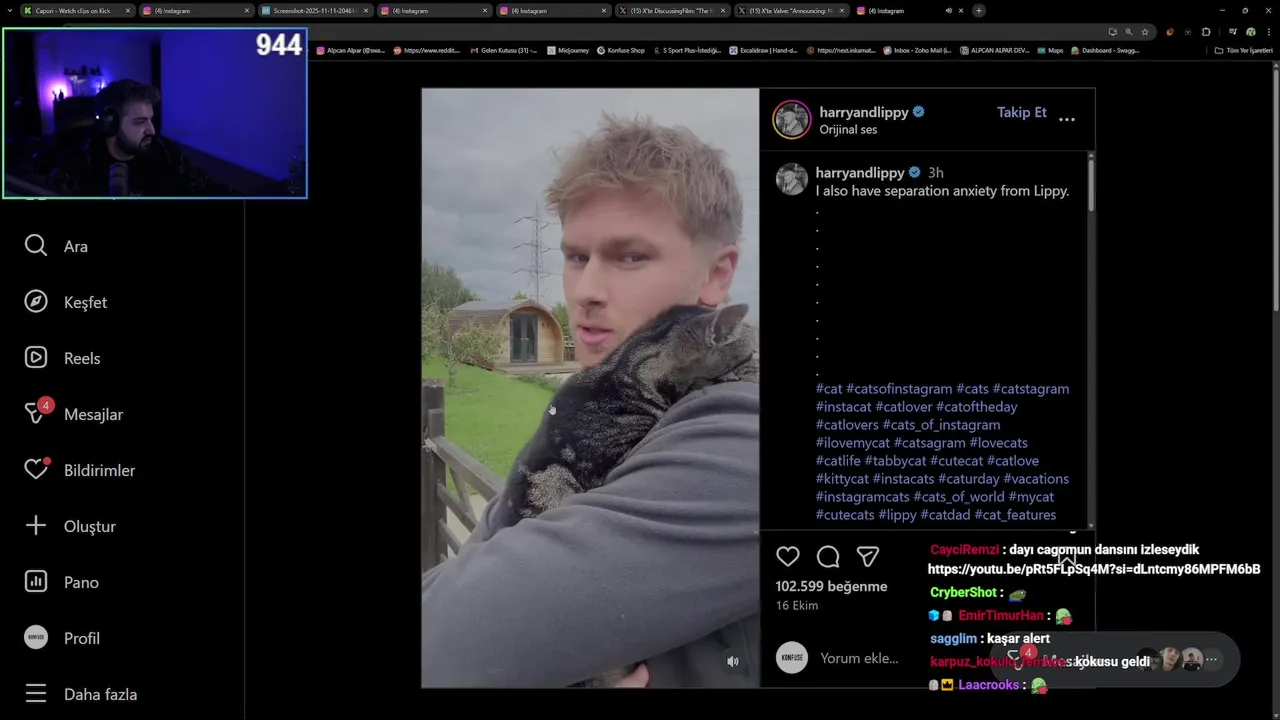1280x720 pixels.
Task: Open the browser profile avatar icon
Action: 1250,32
